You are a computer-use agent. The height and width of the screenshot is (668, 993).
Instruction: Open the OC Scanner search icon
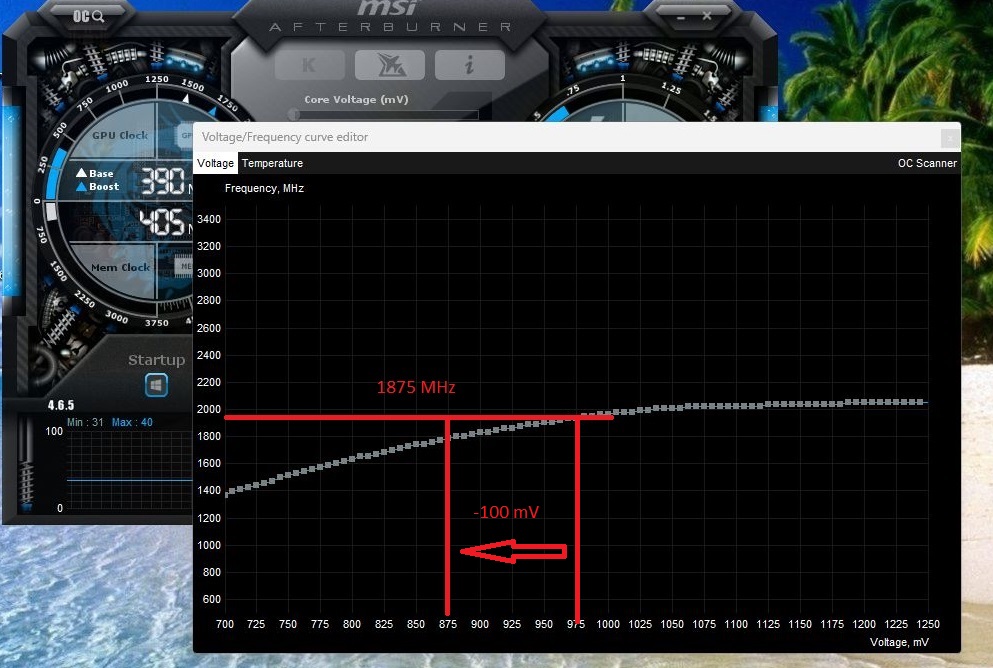(x=88, y=16)
